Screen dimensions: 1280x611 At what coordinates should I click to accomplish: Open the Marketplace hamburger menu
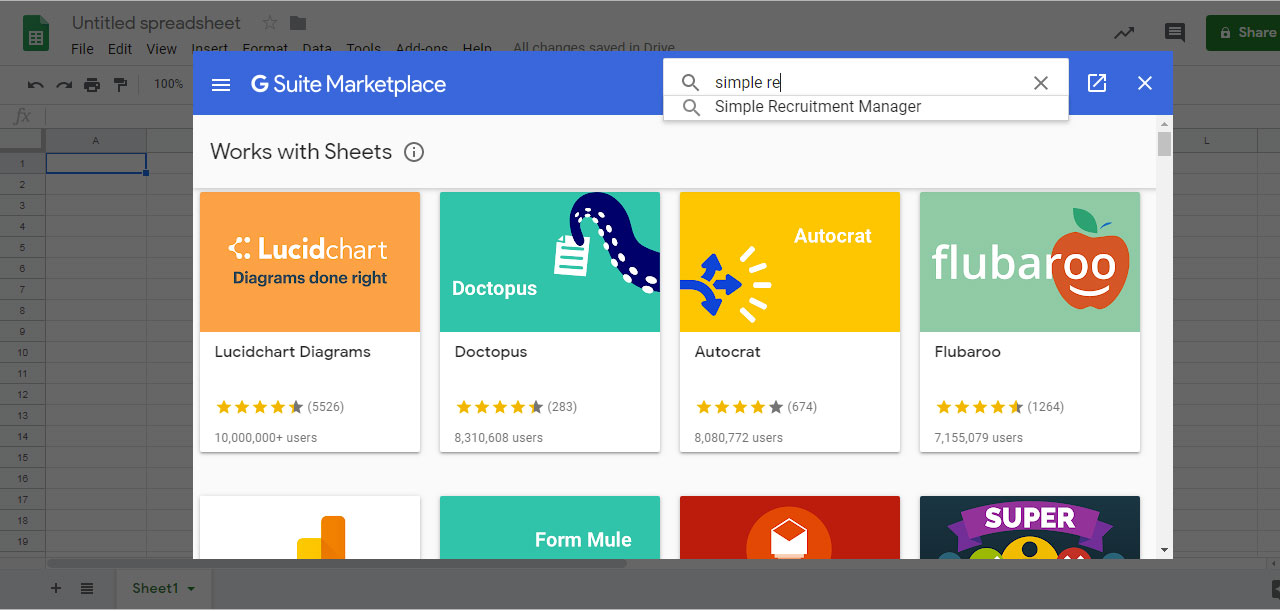[x=221, y=84]
